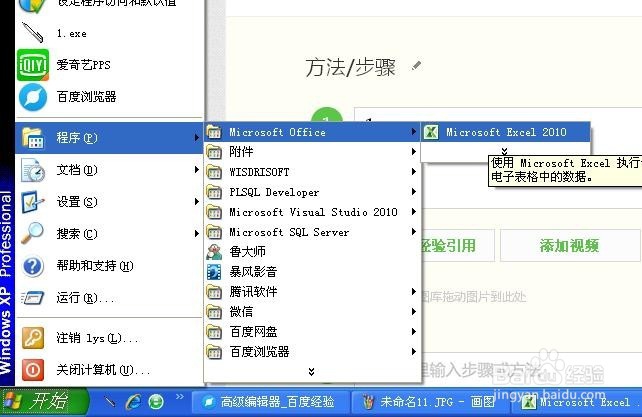Viewport: 642px width, 417px height.
Task: Expand the 程序(P) submenu arrow
Action: (197, 138)
